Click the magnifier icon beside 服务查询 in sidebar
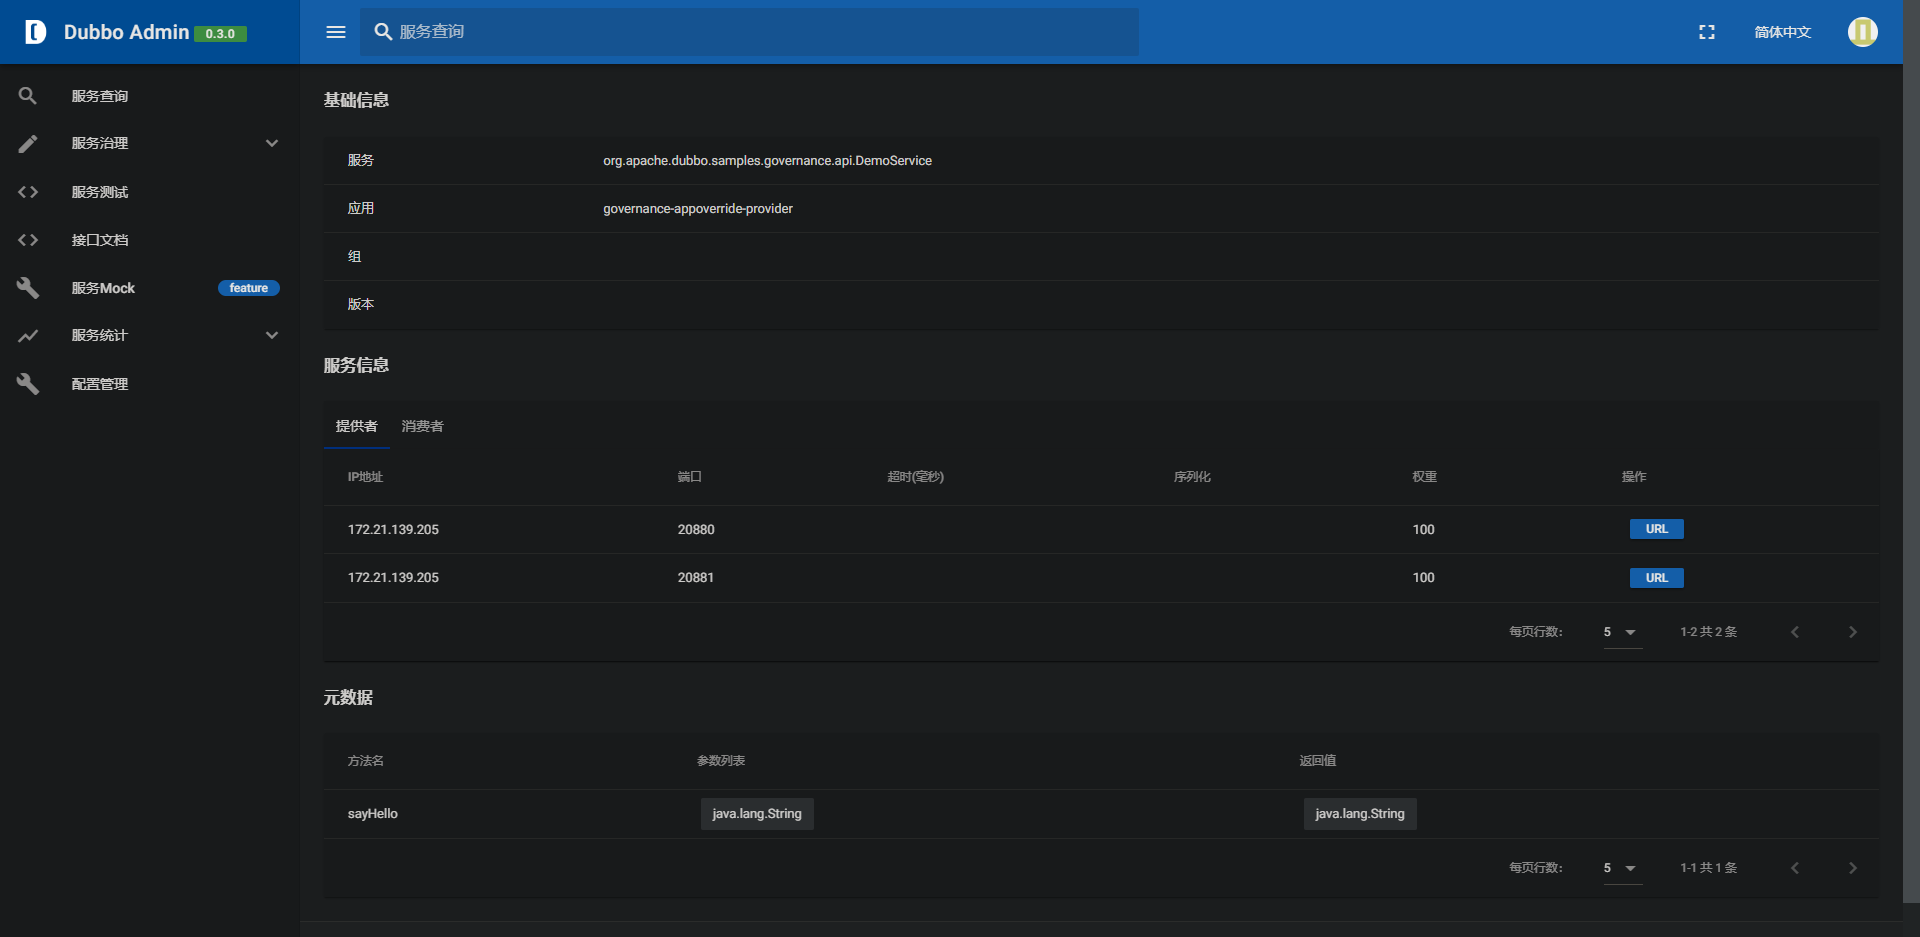The height and width of the screenshot is (937, 1920). point(28,96)
